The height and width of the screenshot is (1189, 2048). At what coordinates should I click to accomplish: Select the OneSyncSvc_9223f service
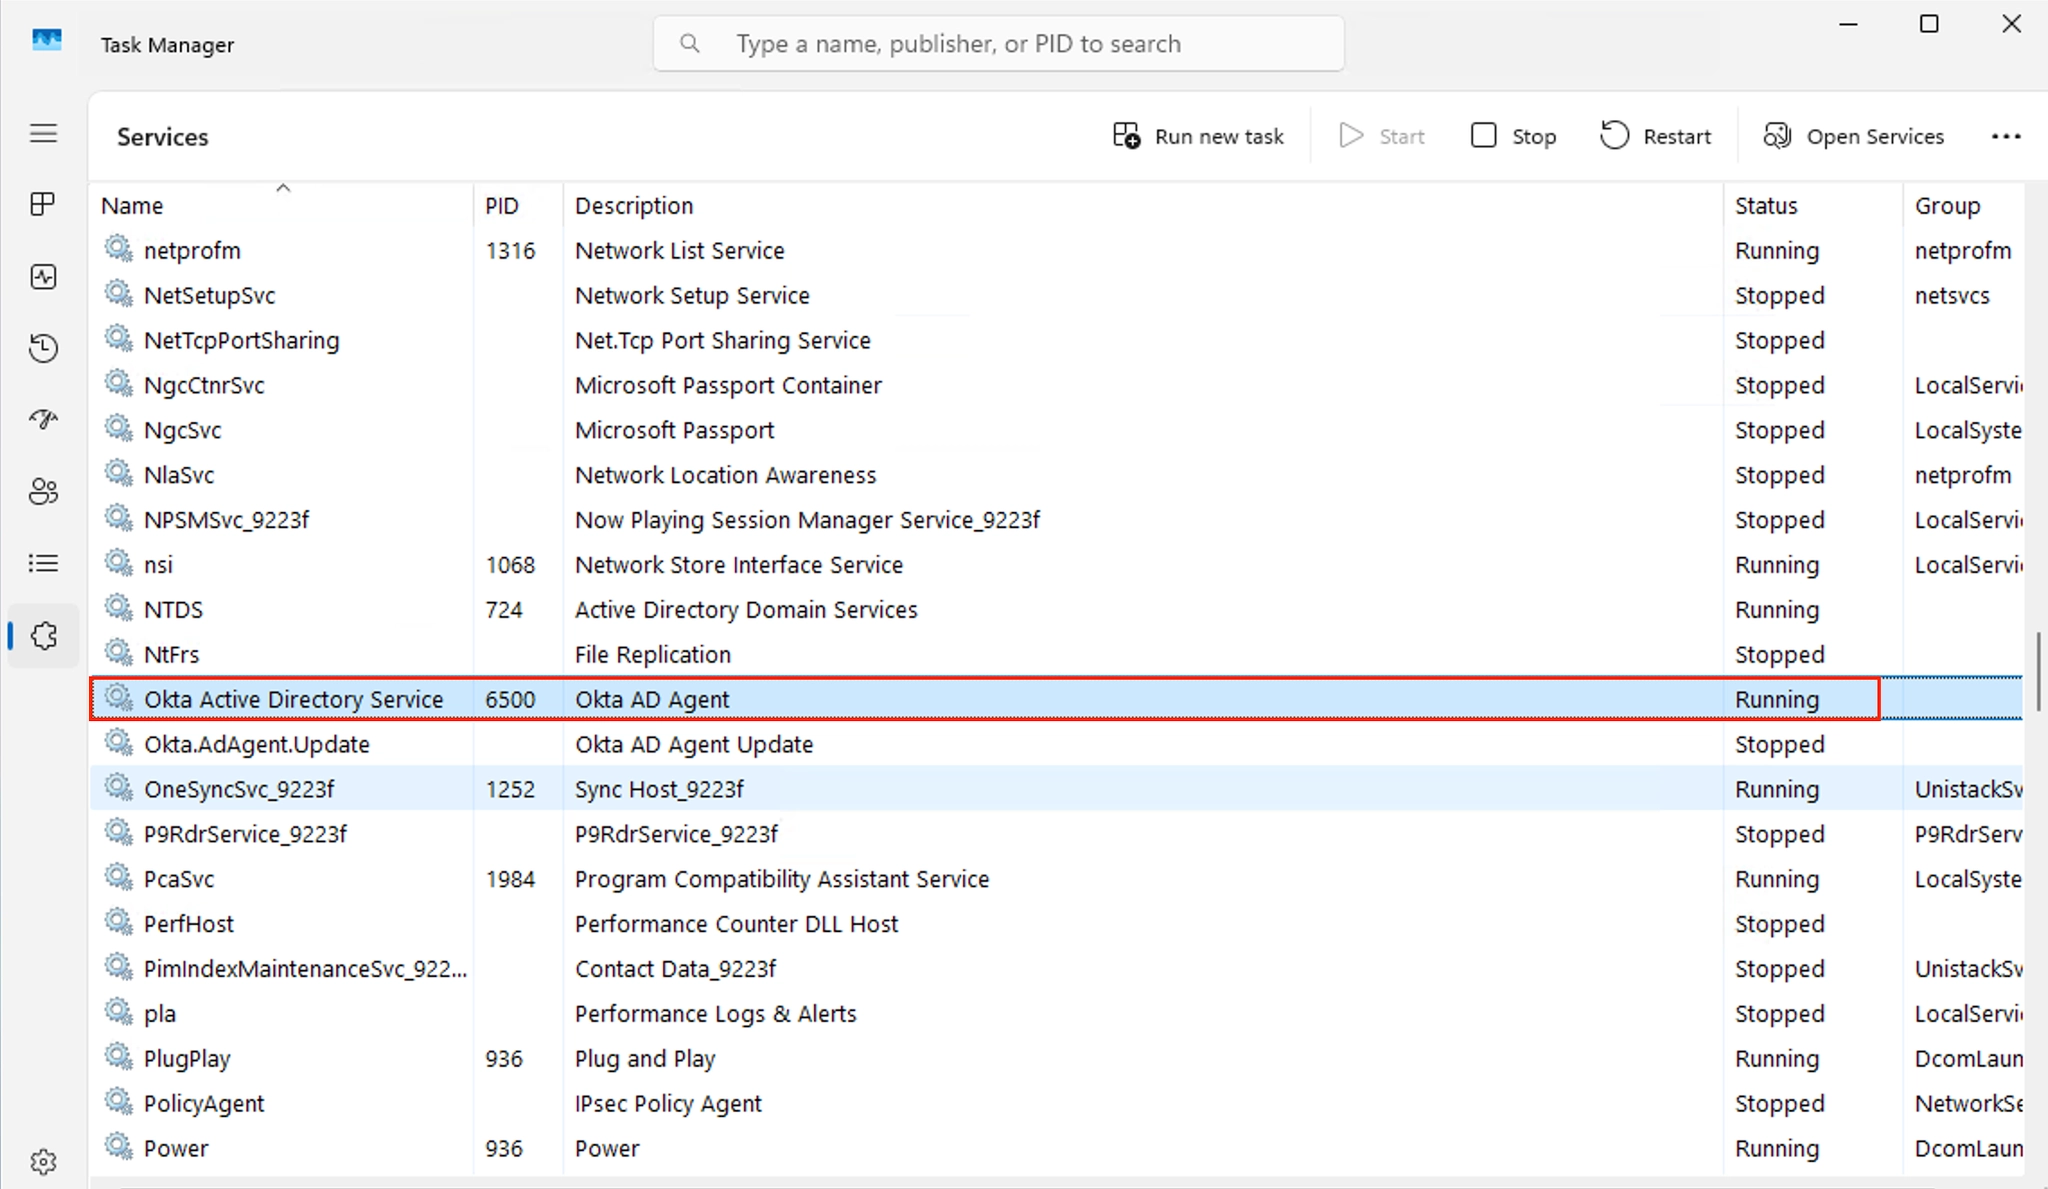coord(239,790)
